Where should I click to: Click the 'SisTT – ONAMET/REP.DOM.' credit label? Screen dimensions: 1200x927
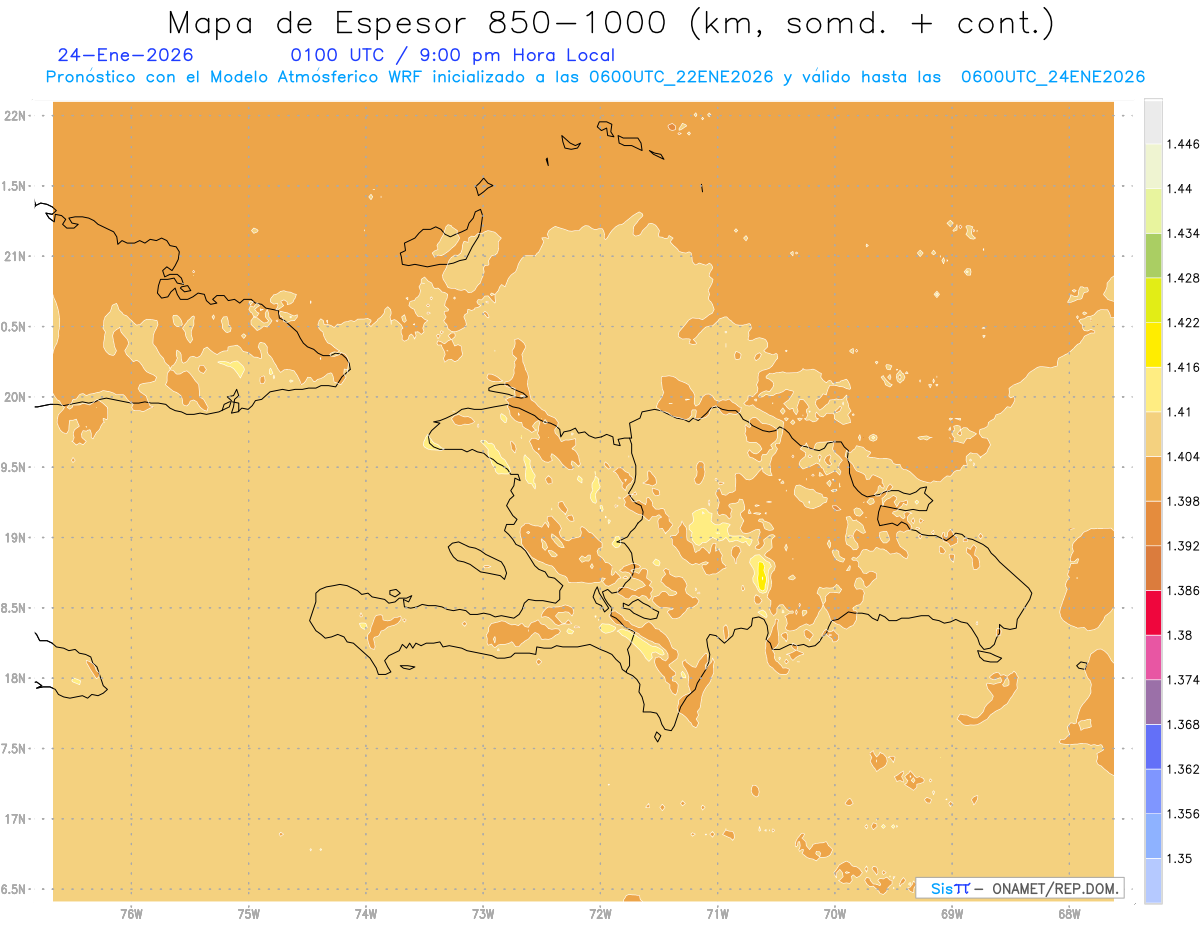click(1020, 888)
